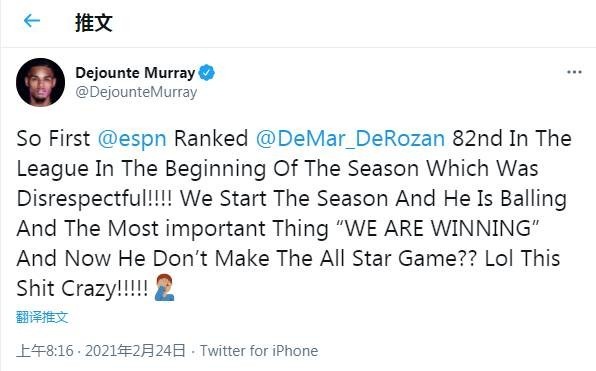The image size is (596, 371).
Task: Click the "82nd In The" text
Action: coord(512,138)
